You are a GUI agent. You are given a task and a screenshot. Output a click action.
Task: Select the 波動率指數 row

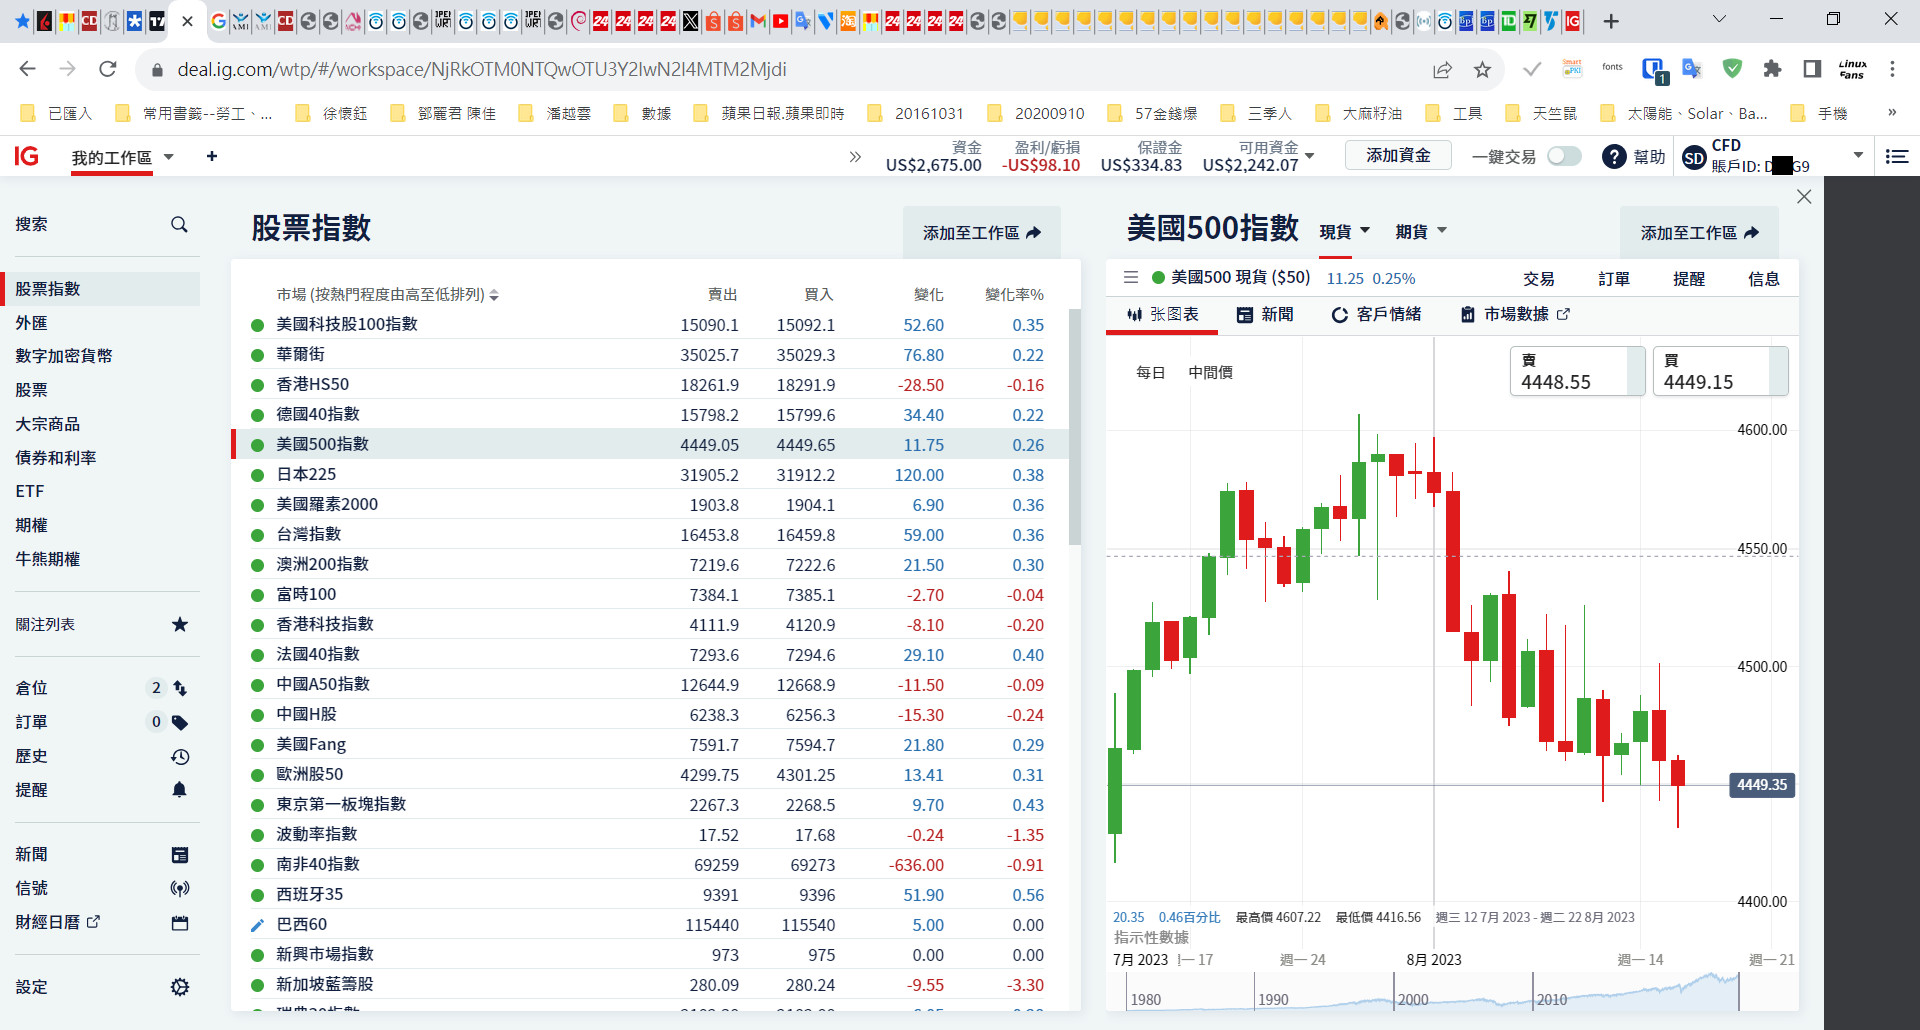tap(650, 835)
